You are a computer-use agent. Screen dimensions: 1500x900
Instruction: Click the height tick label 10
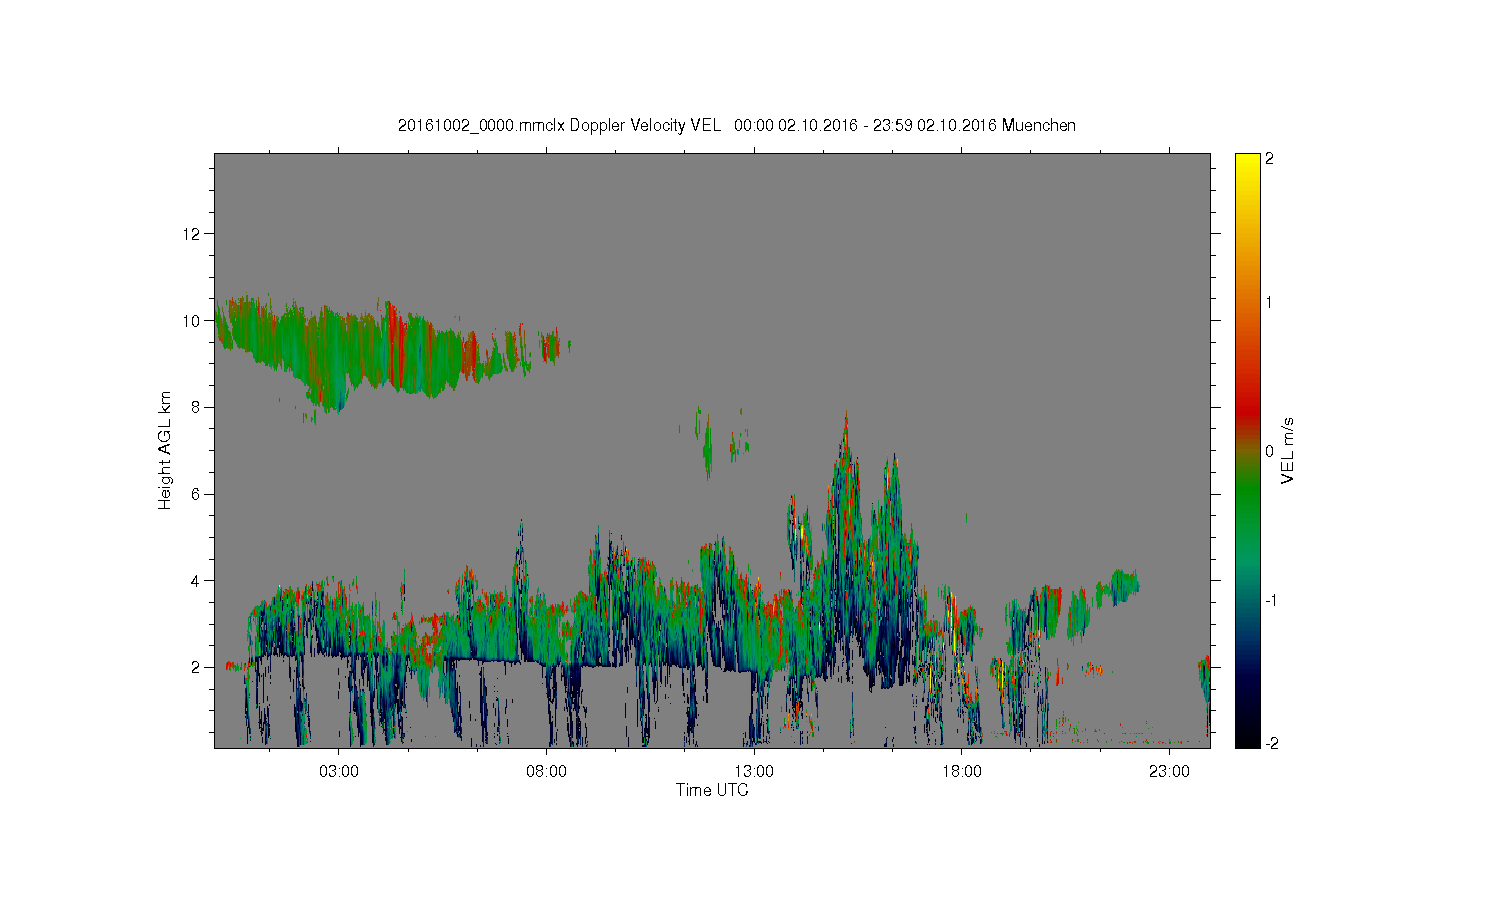click(192, 321)
